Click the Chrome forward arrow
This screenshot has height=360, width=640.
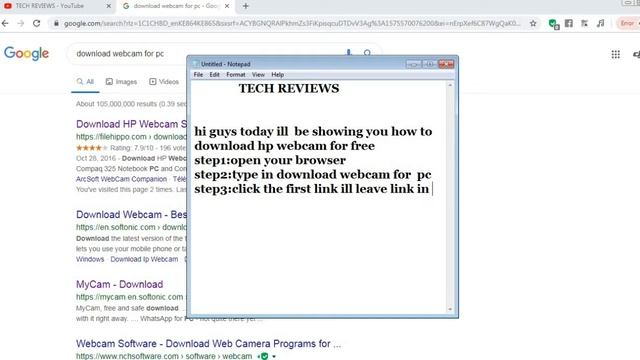pos(21,24)
